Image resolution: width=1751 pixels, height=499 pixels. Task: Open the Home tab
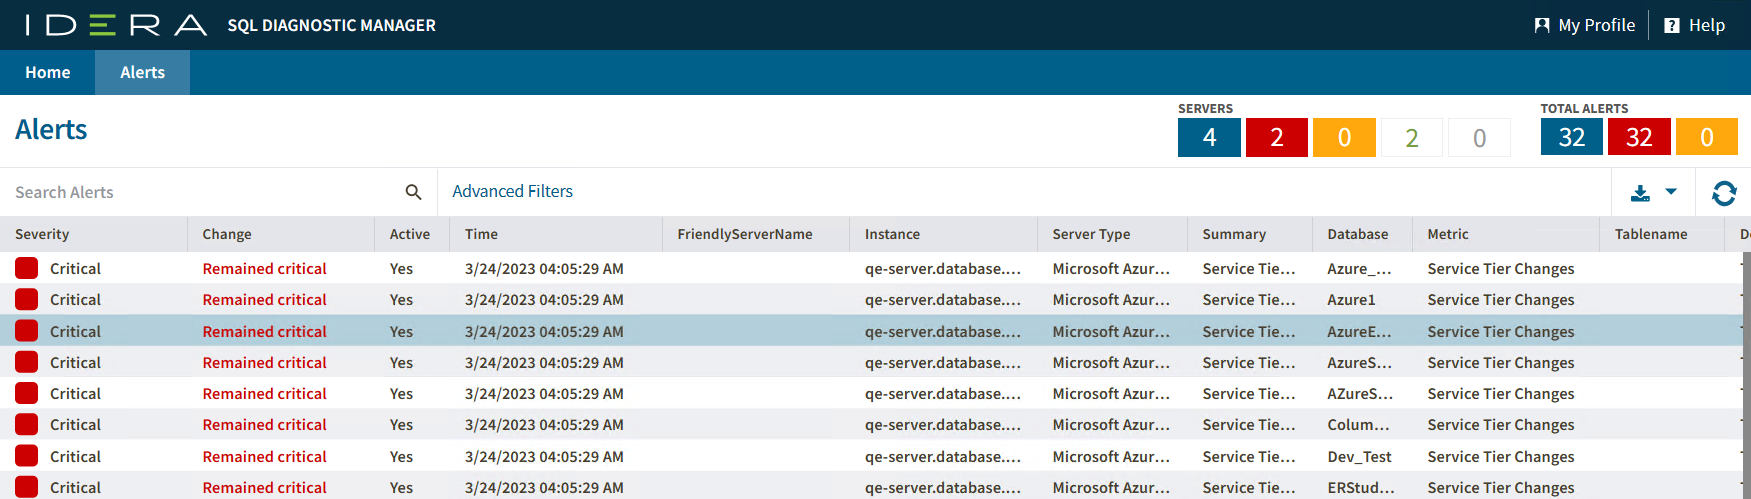pyautogui.click(x=47, y=72)
